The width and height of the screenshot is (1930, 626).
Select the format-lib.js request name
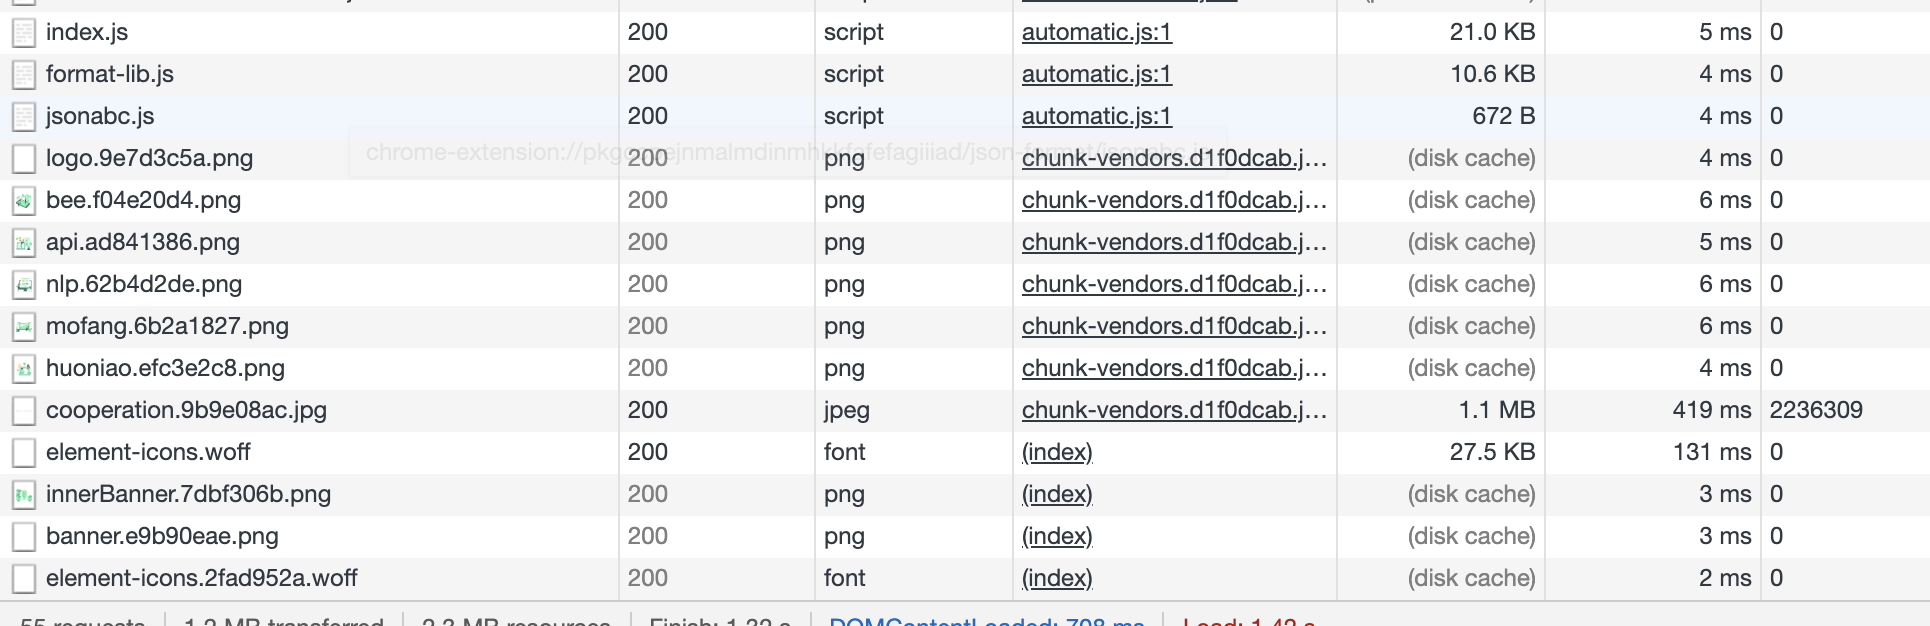[110, 74]
